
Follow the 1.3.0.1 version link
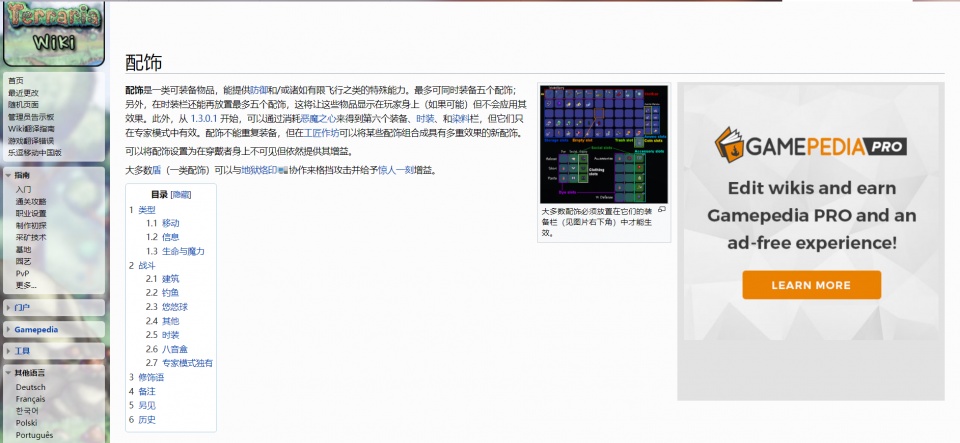point(204,119)
